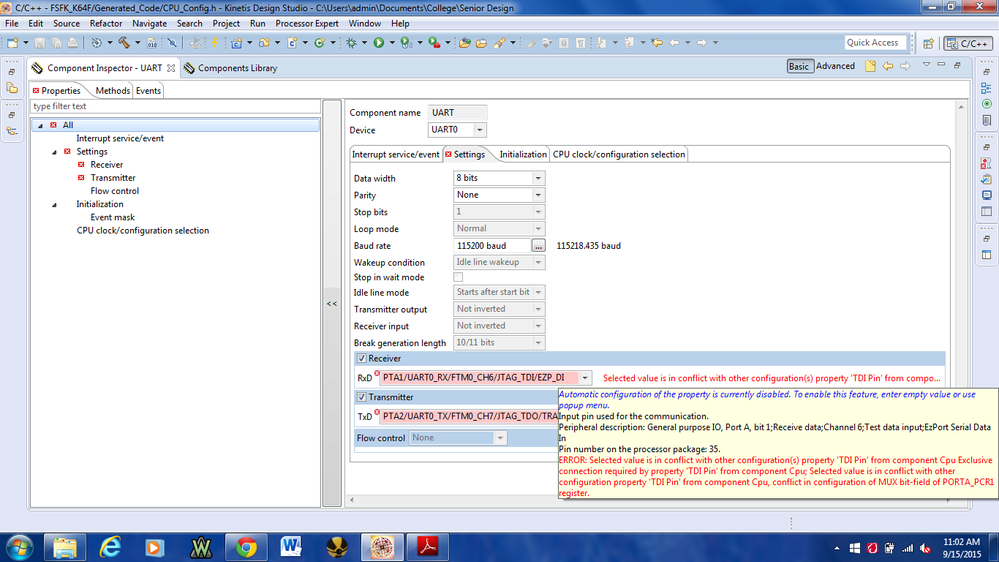Open Microsoft Word from the taskbar

291,547
